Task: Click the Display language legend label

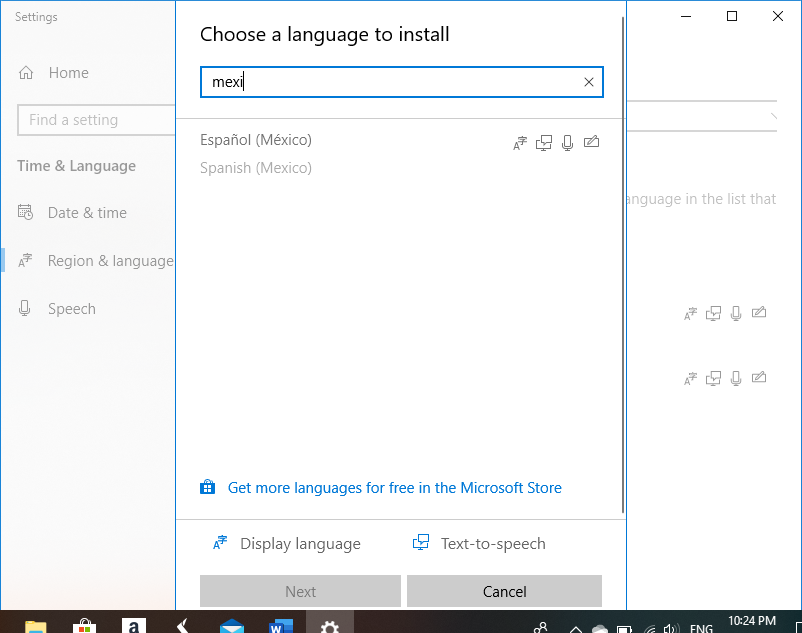Action: pos(300,544)
